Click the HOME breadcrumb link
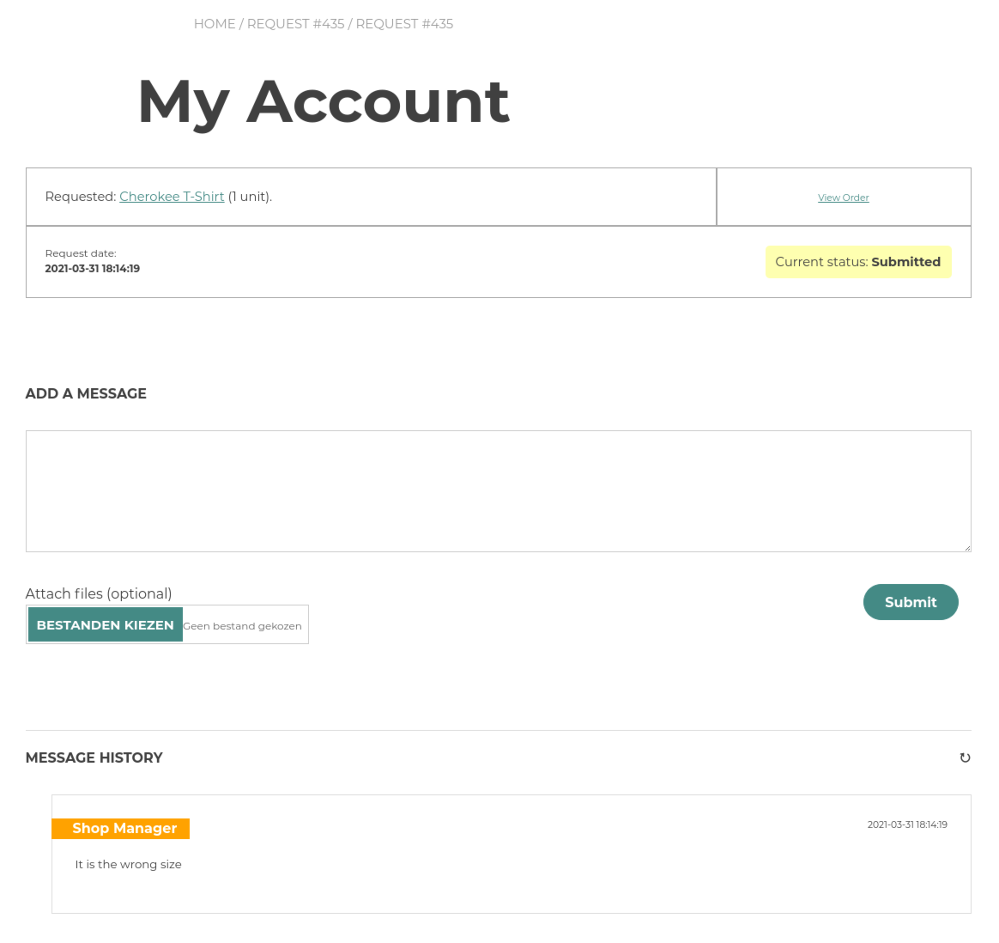 (214, 24)
